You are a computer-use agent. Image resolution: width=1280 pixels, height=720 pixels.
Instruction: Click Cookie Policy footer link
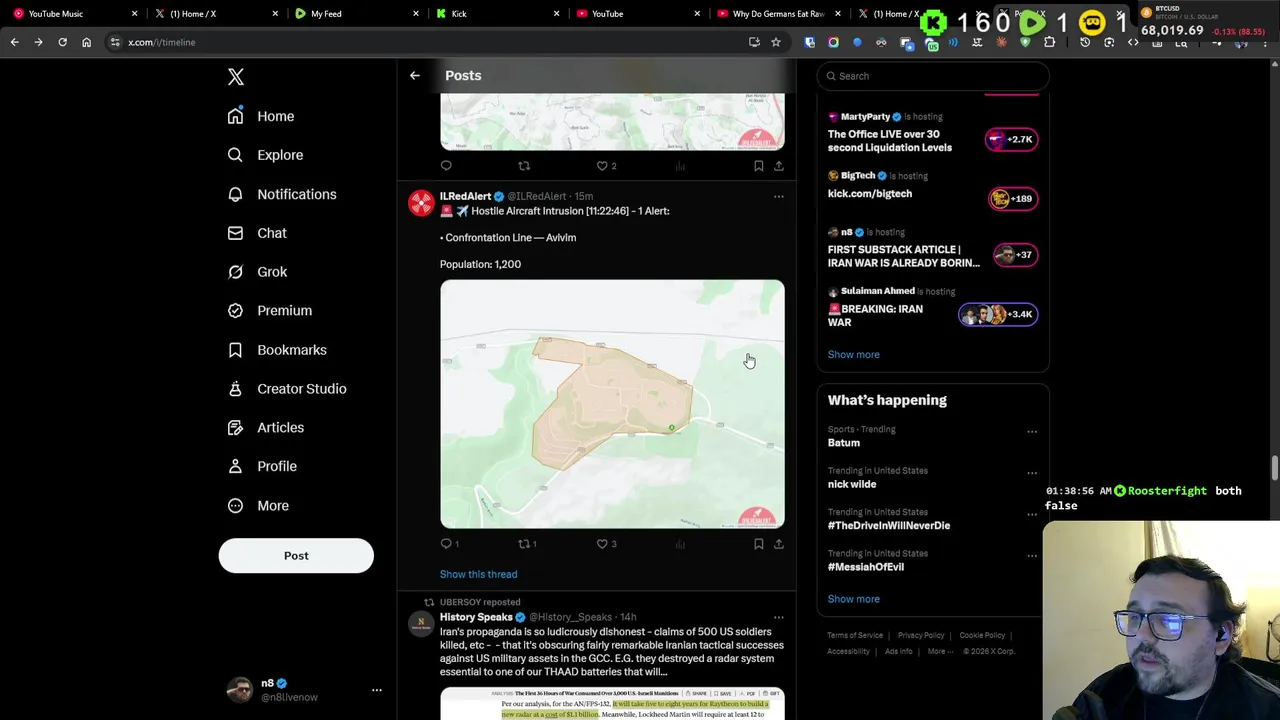coord(982,635)
